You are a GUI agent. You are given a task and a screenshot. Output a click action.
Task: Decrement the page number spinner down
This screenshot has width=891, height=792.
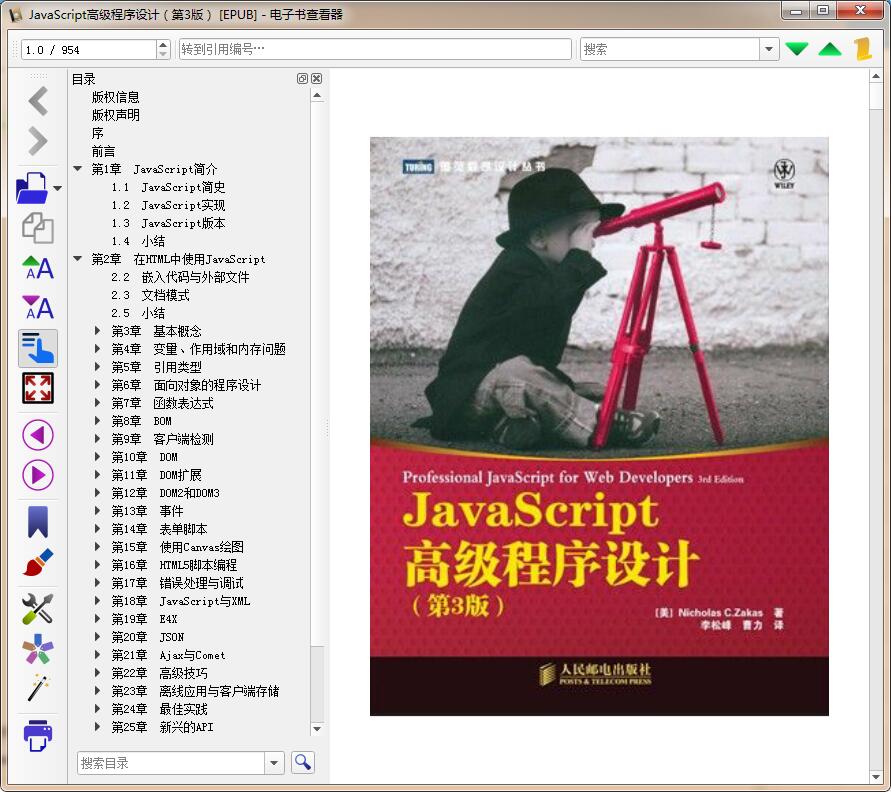pyautogui.click(x=163, y=54)
